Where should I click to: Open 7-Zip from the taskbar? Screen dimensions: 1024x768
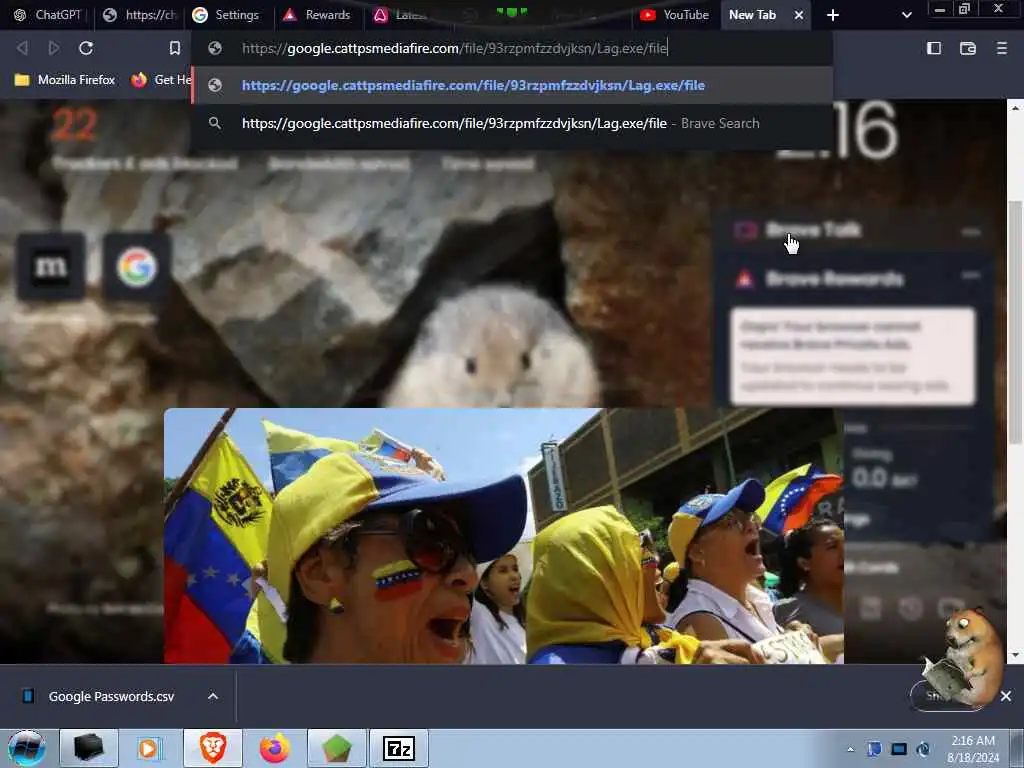399,748
